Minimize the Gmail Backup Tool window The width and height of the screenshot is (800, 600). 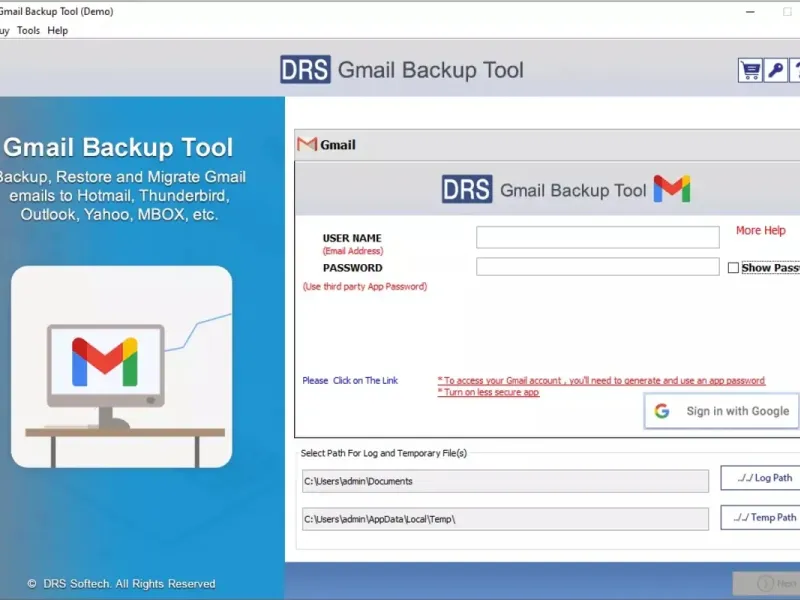[750, 12]
